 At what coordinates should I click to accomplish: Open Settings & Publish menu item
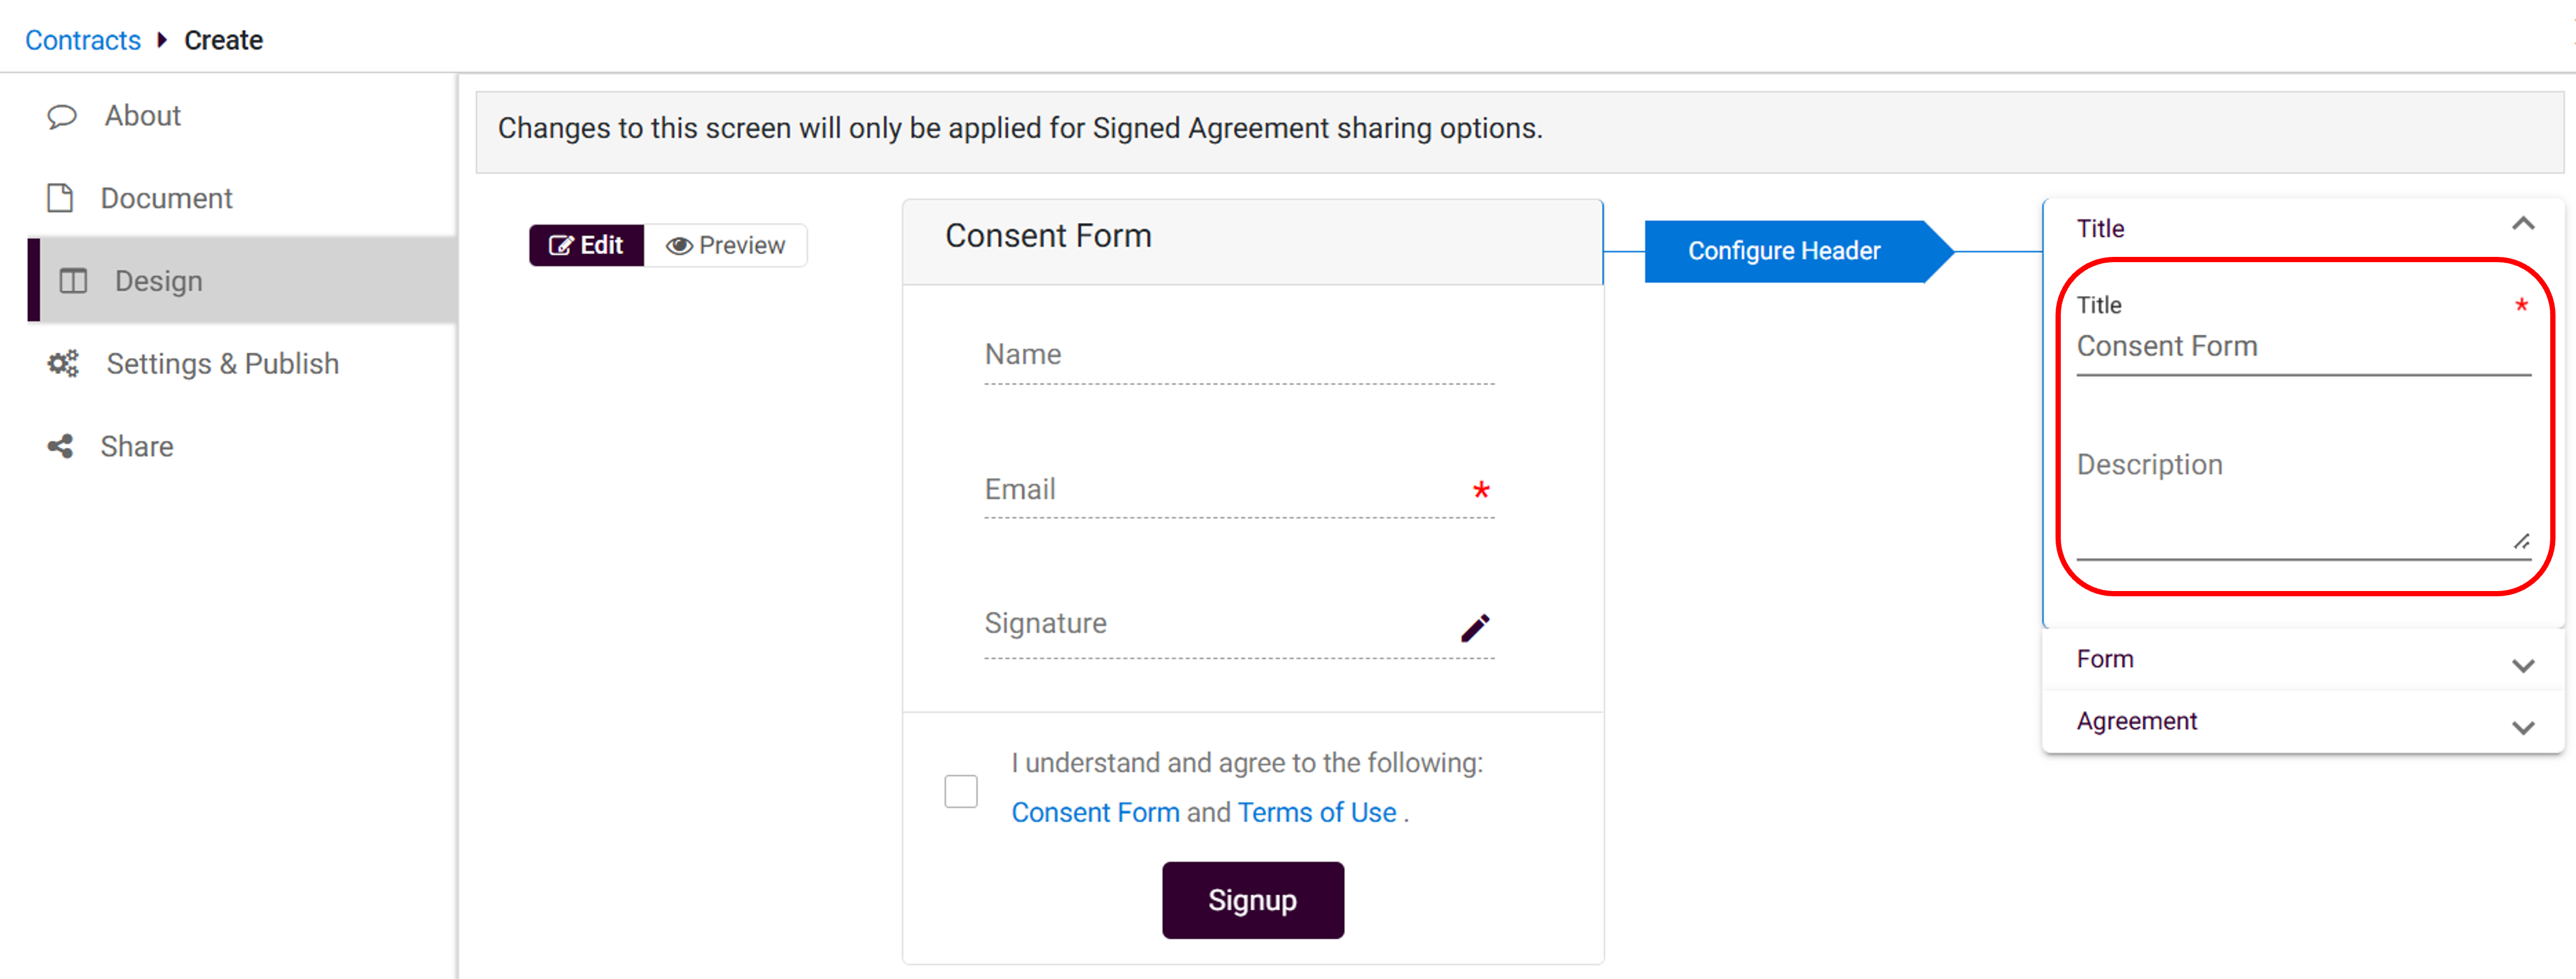coord(222,364)
